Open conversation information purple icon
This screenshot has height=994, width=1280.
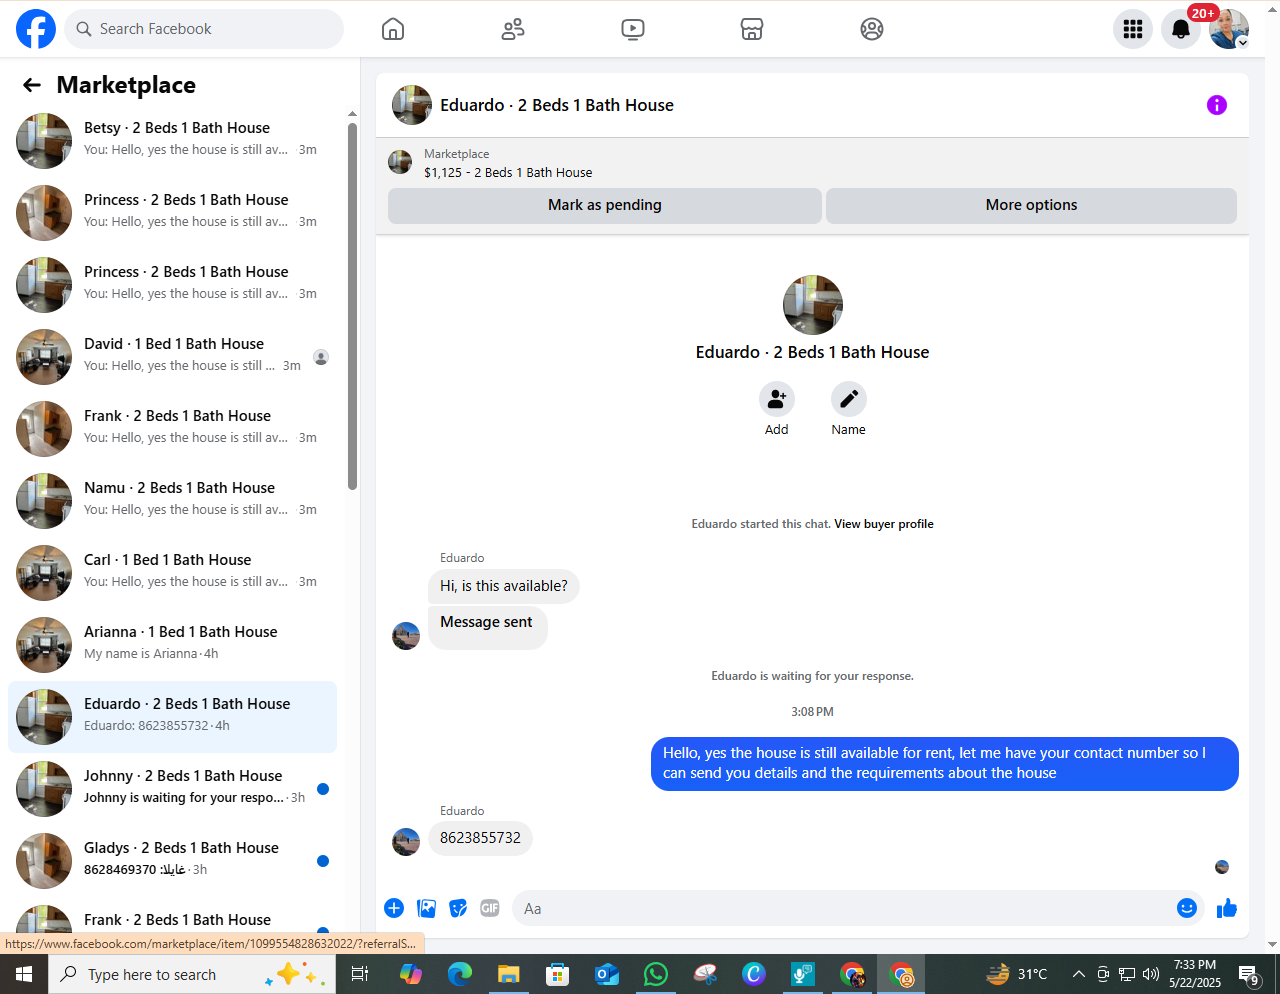[x=1217, y=105]
